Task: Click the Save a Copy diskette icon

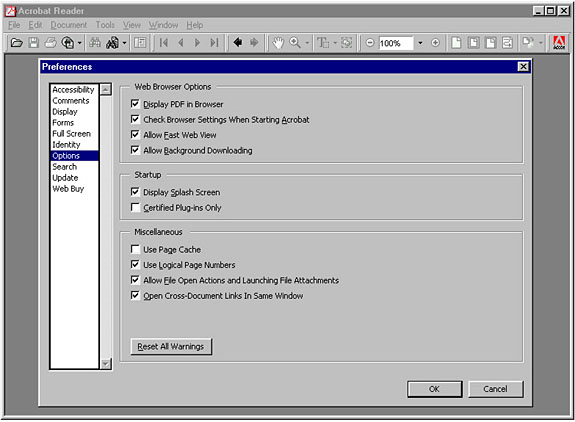Action: pyautogui.click(x=33, y=43)
